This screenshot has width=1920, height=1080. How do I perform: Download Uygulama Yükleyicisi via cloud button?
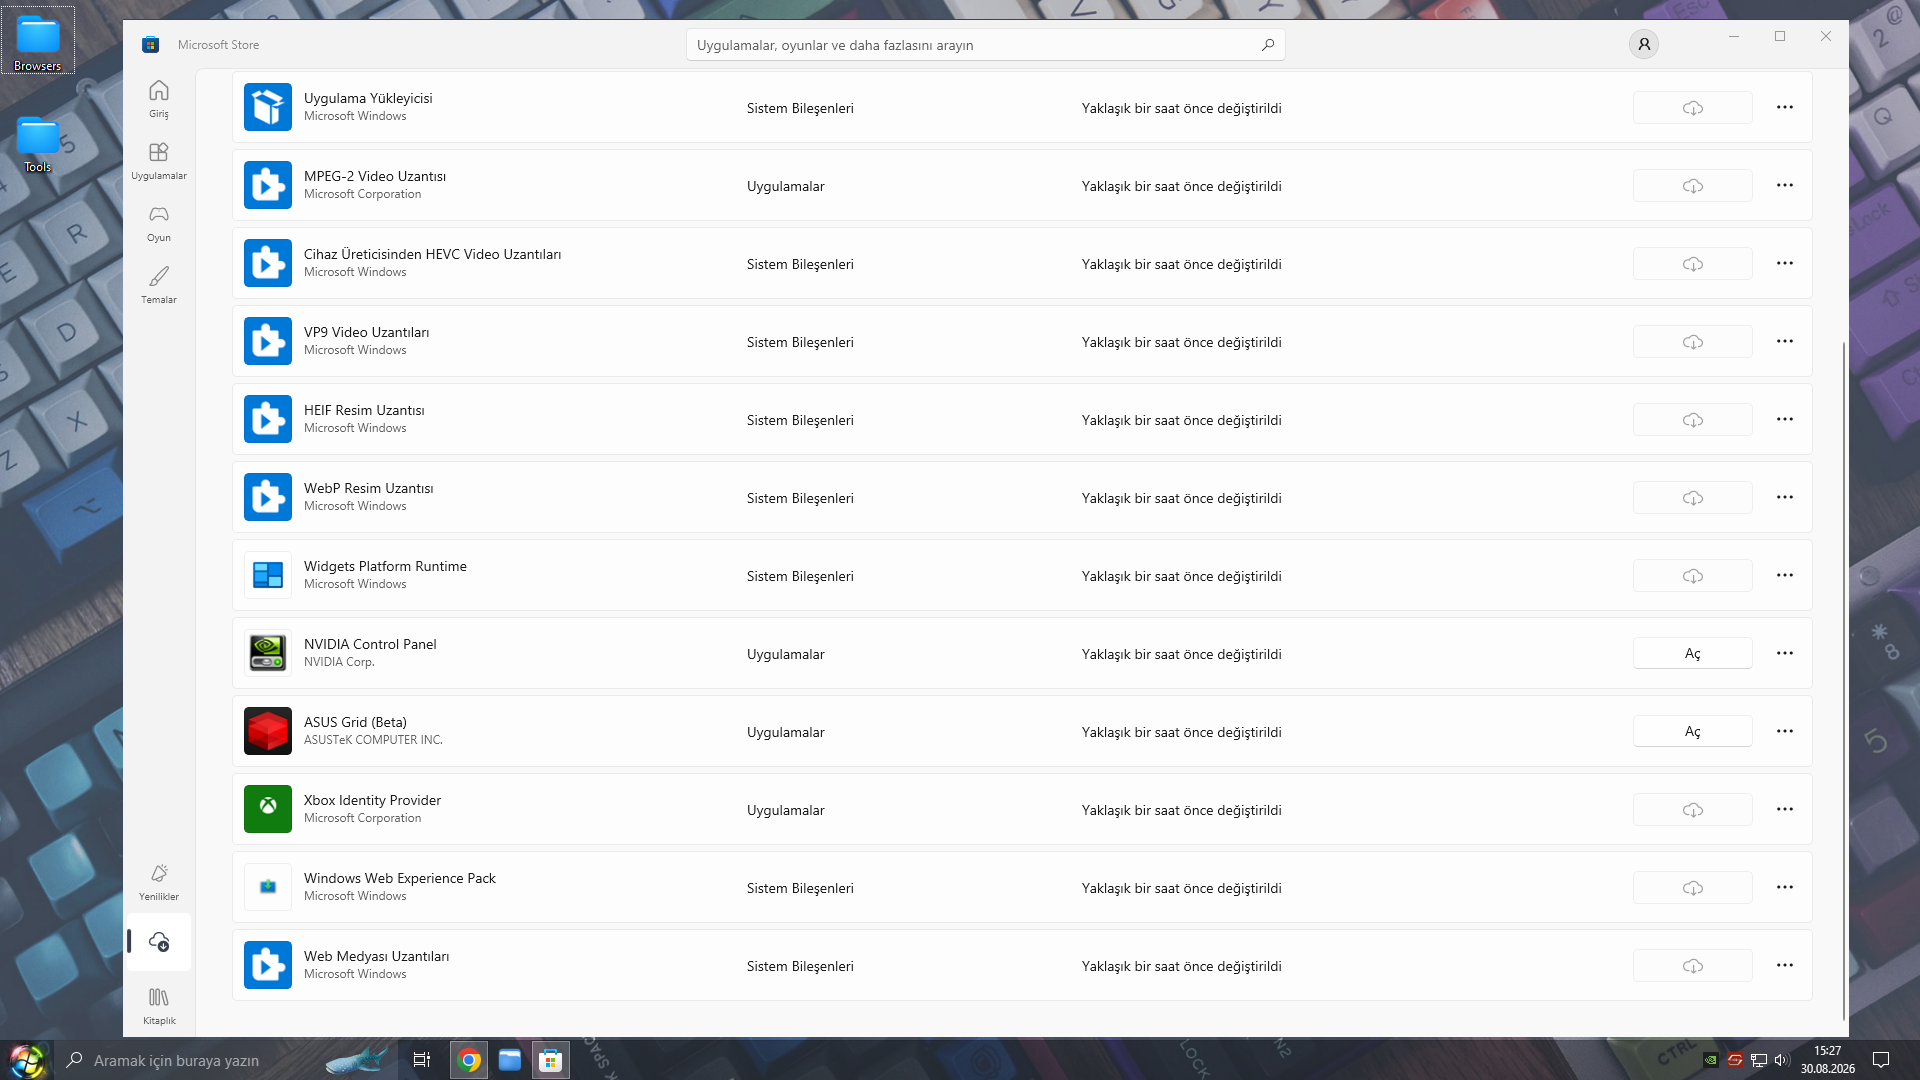[x=1693, y=108]
